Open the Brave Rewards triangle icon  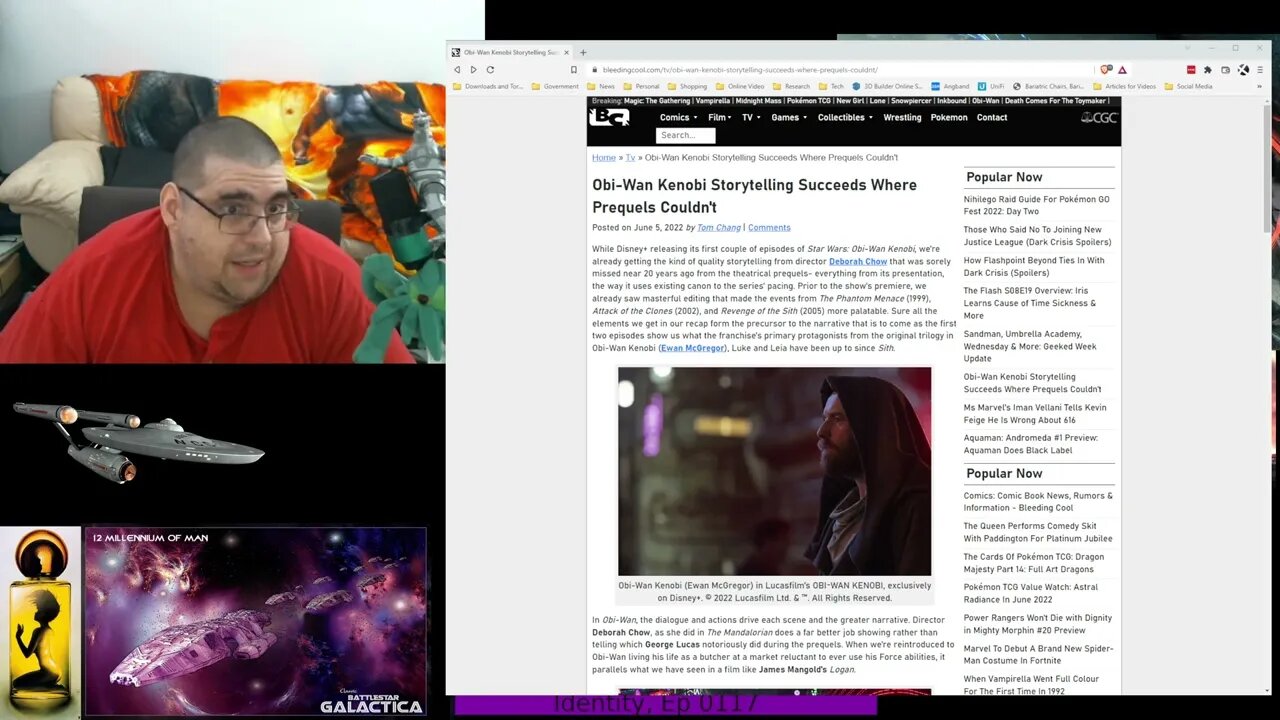[x=1122, y=70]
